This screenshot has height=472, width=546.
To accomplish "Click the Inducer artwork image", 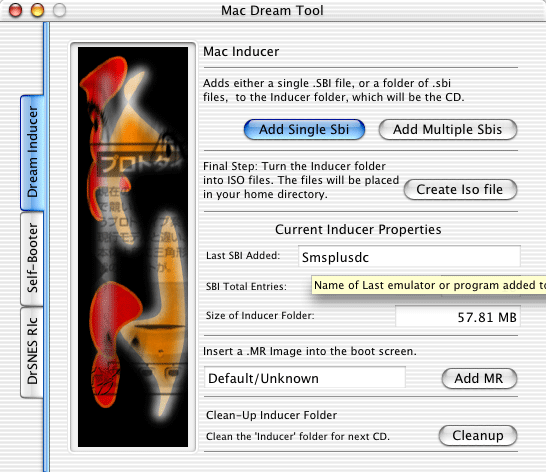I will [133, 247].
